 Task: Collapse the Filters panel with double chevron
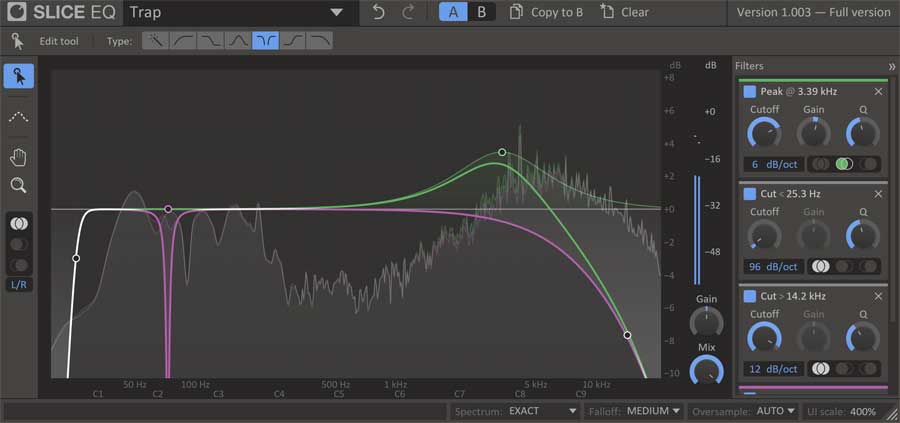tap(891, 67)
